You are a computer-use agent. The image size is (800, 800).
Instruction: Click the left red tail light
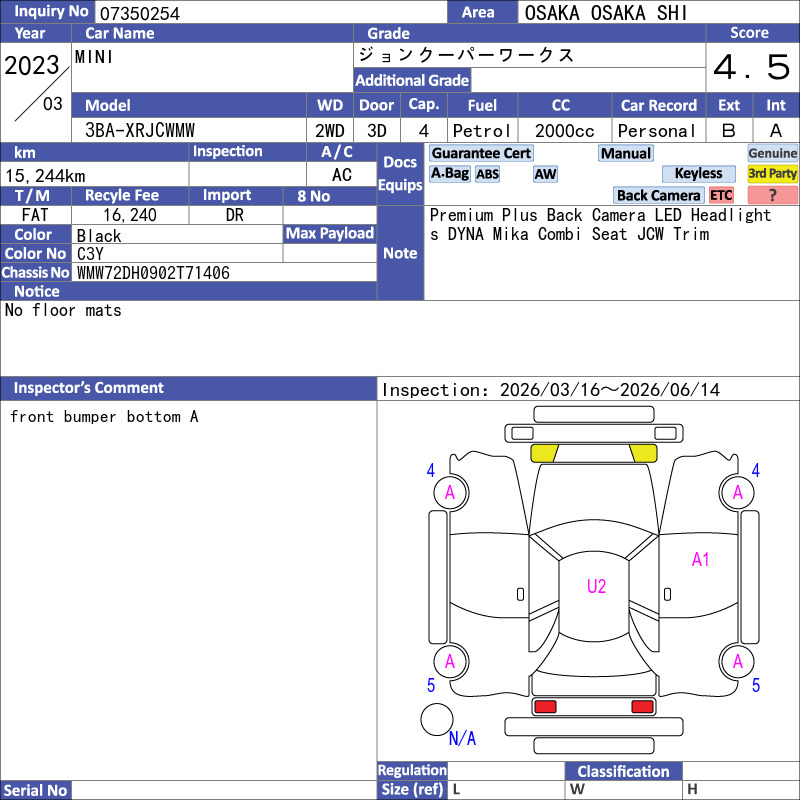[x=545, y=707]
